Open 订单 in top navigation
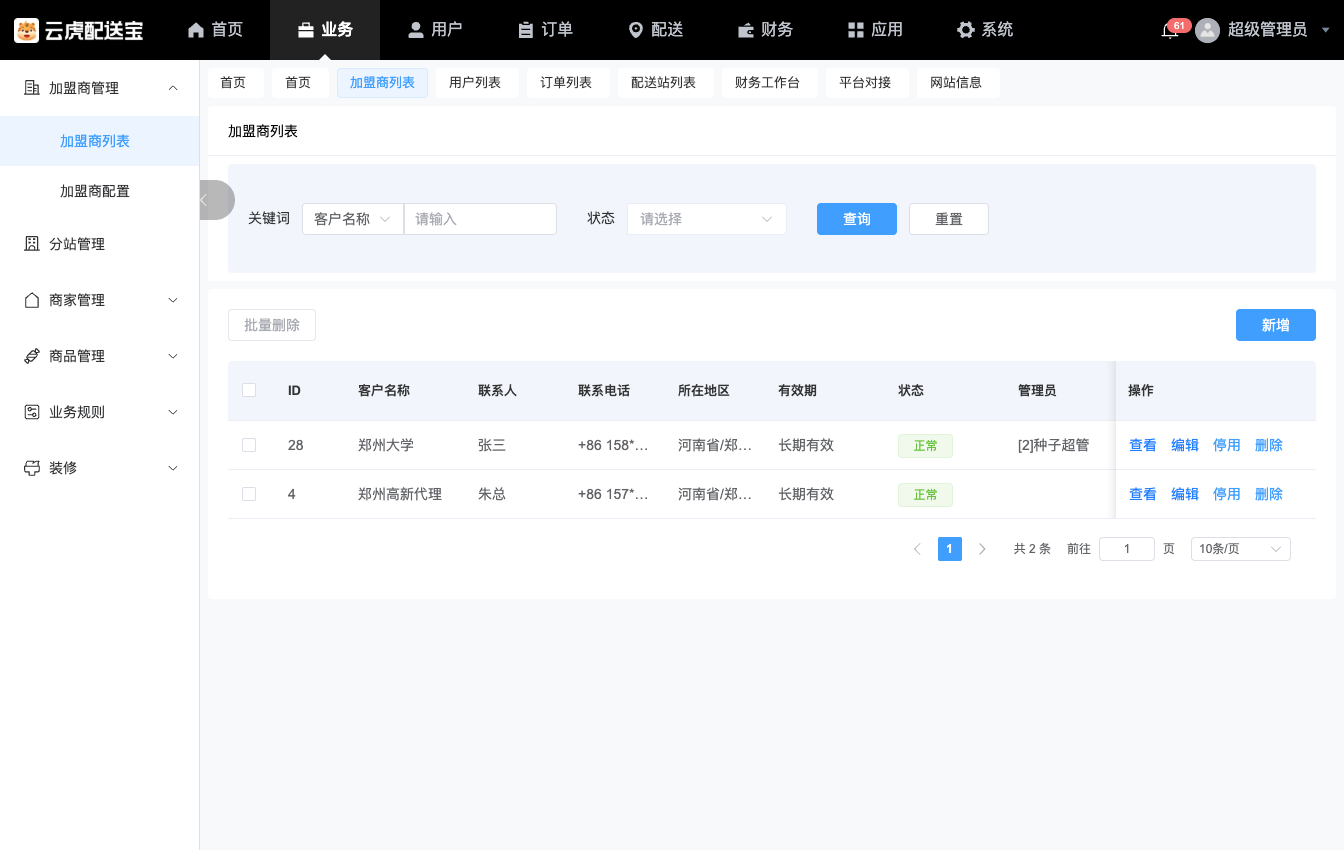The width and height of the screenshot is (1344, 850). pos(545,30)
